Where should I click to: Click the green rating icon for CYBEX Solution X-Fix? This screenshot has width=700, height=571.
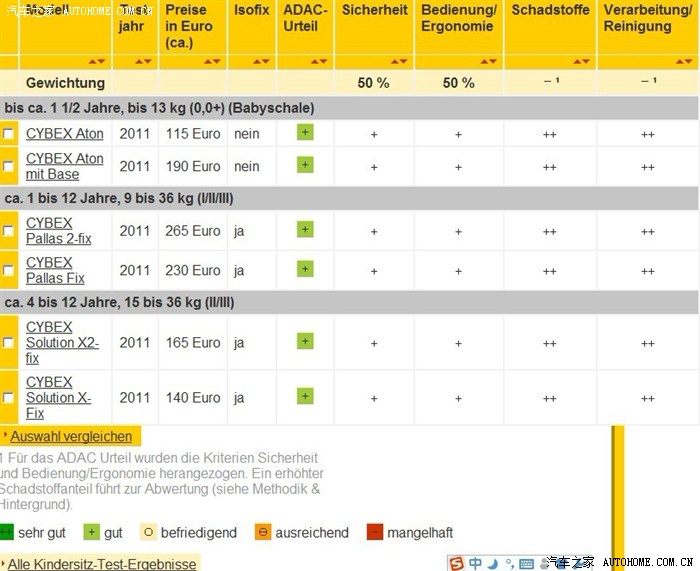tap(305, 396)
